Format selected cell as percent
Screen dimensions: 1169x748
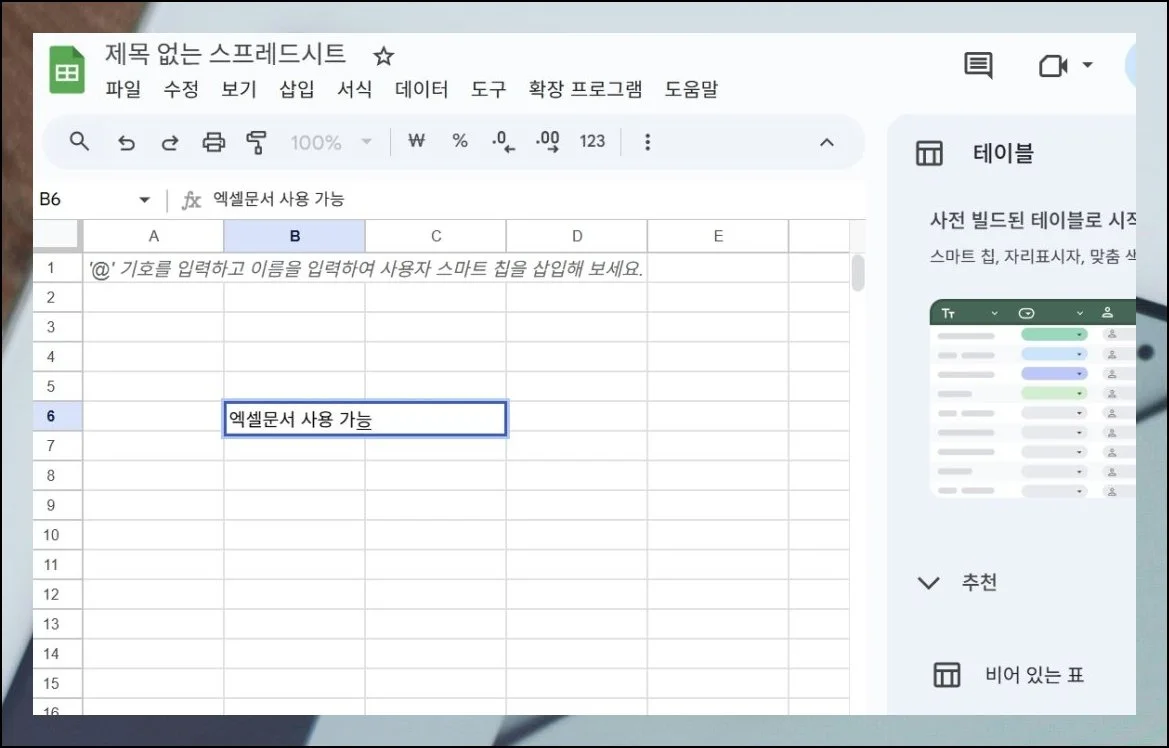coord(459,142)
